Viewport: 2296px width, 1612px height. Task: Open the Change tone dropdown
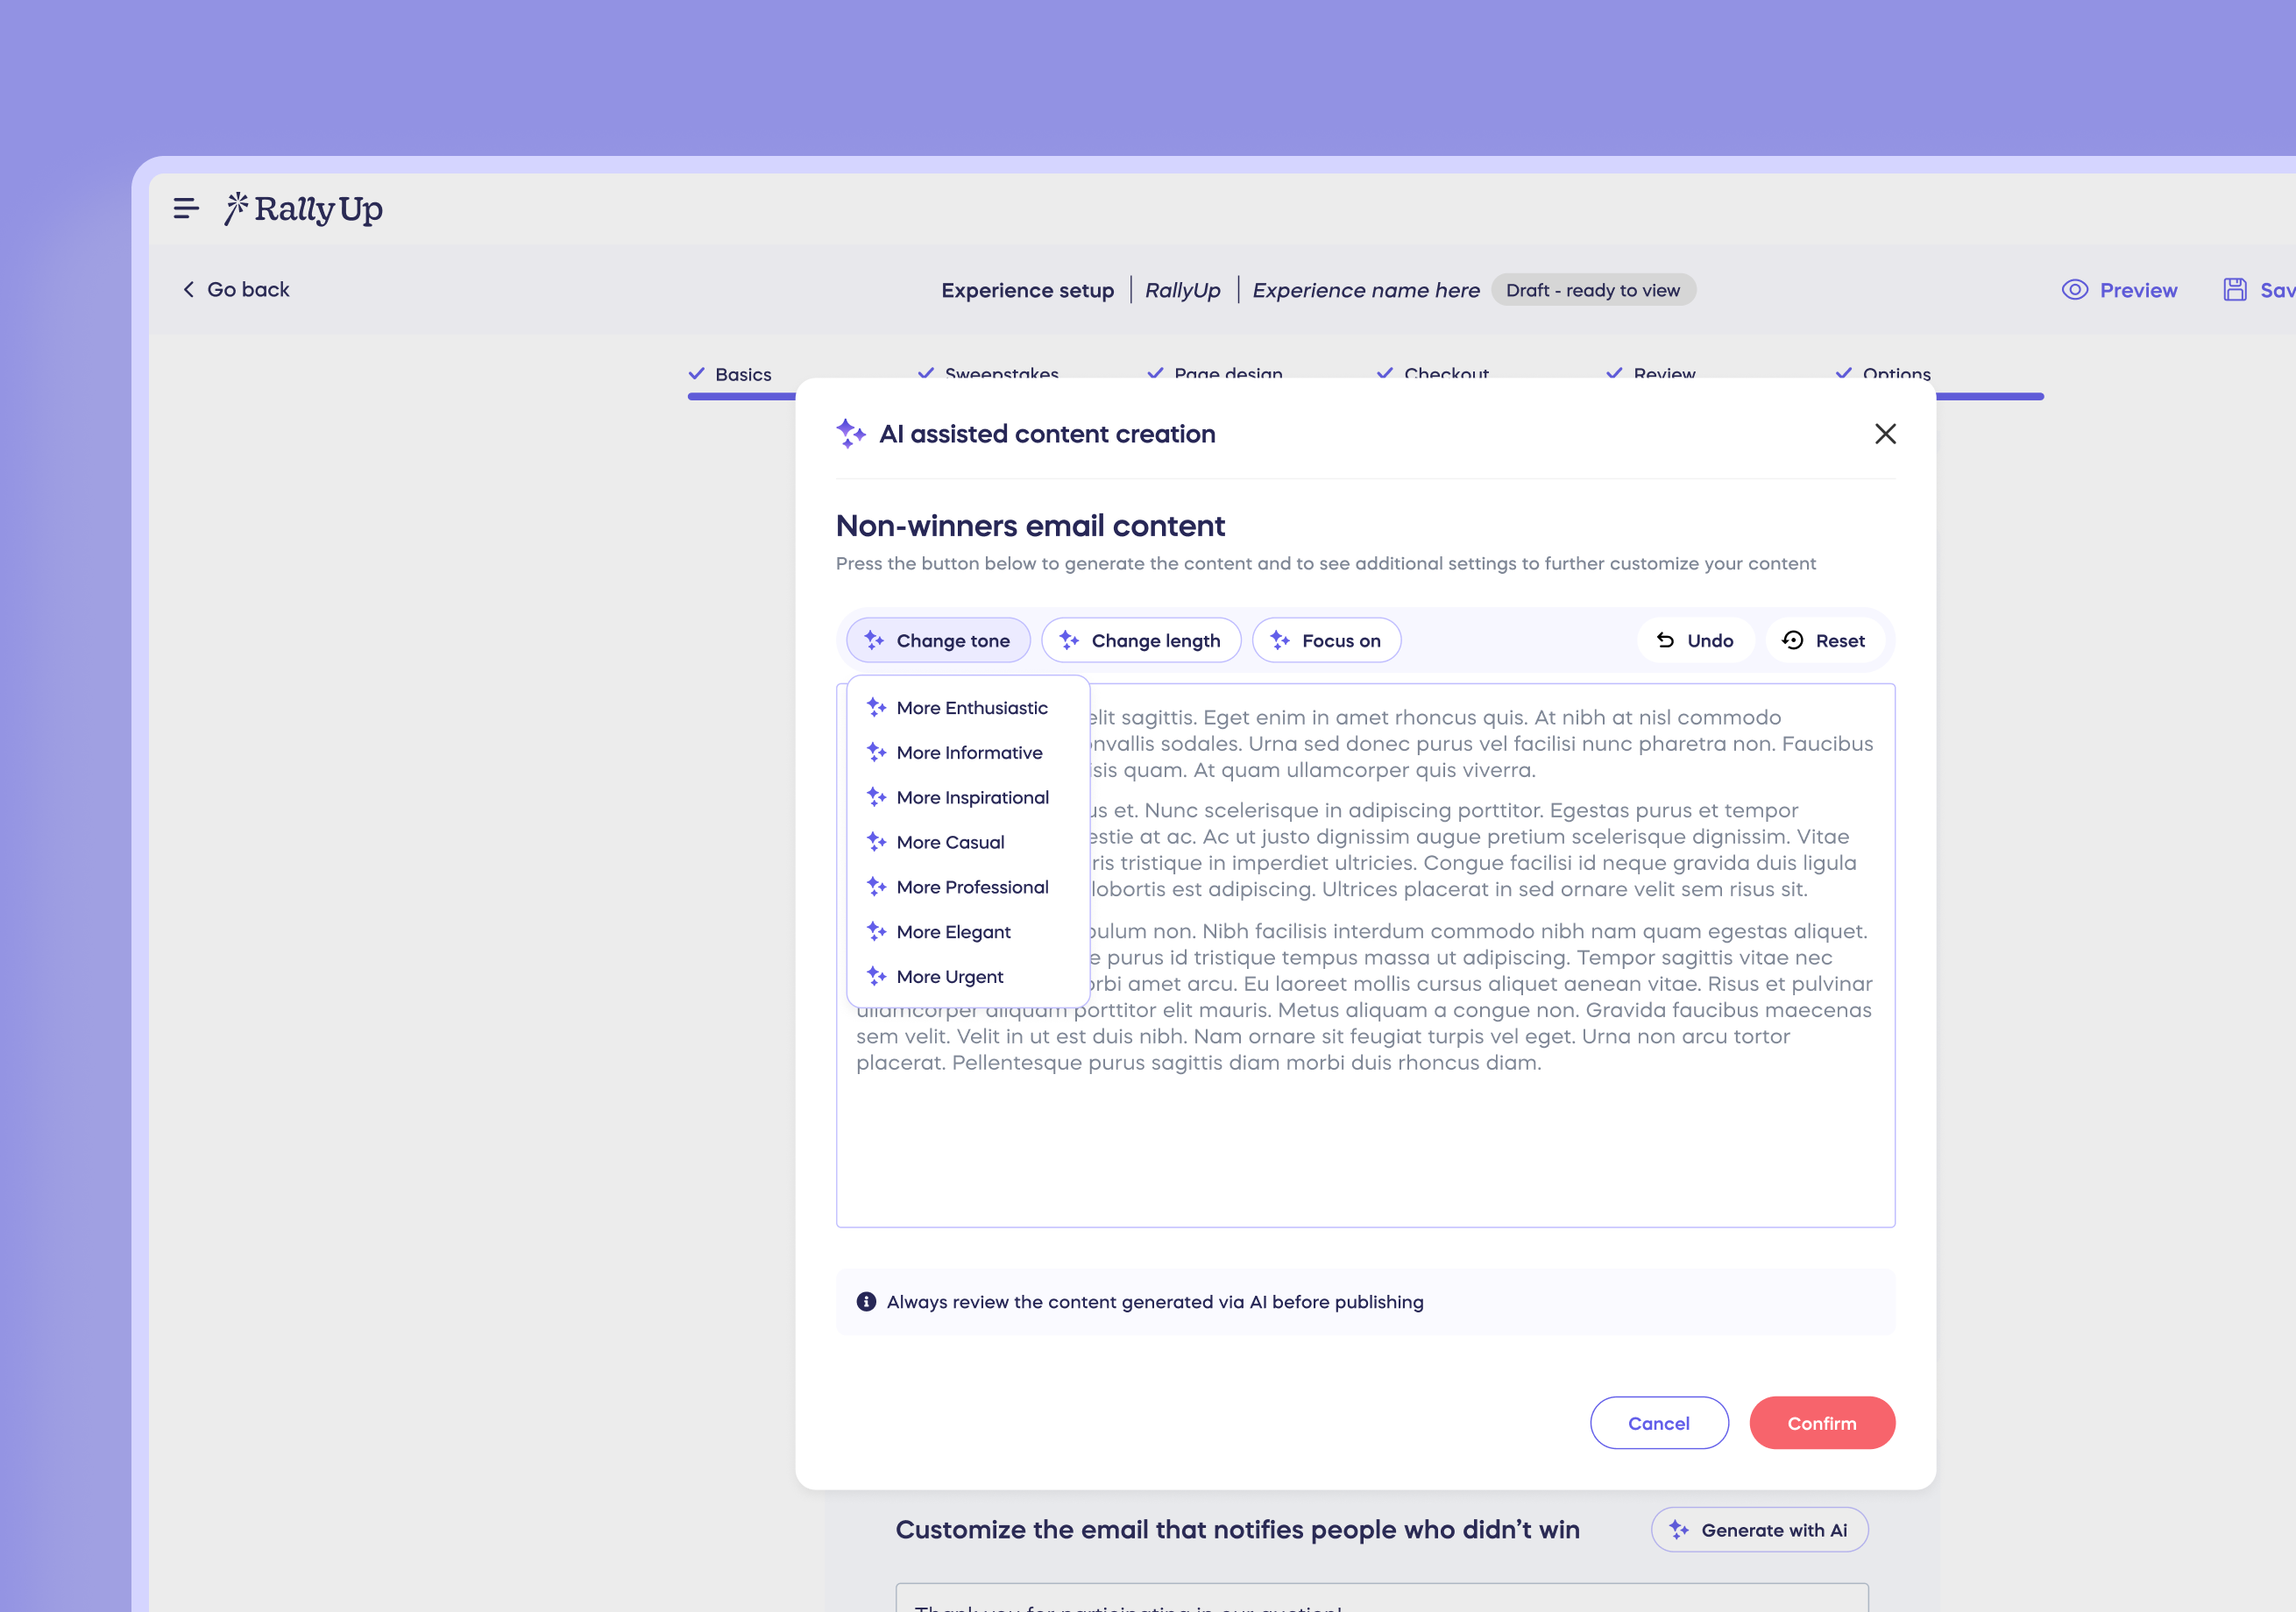pyautogui.click(x=938, y=640)
